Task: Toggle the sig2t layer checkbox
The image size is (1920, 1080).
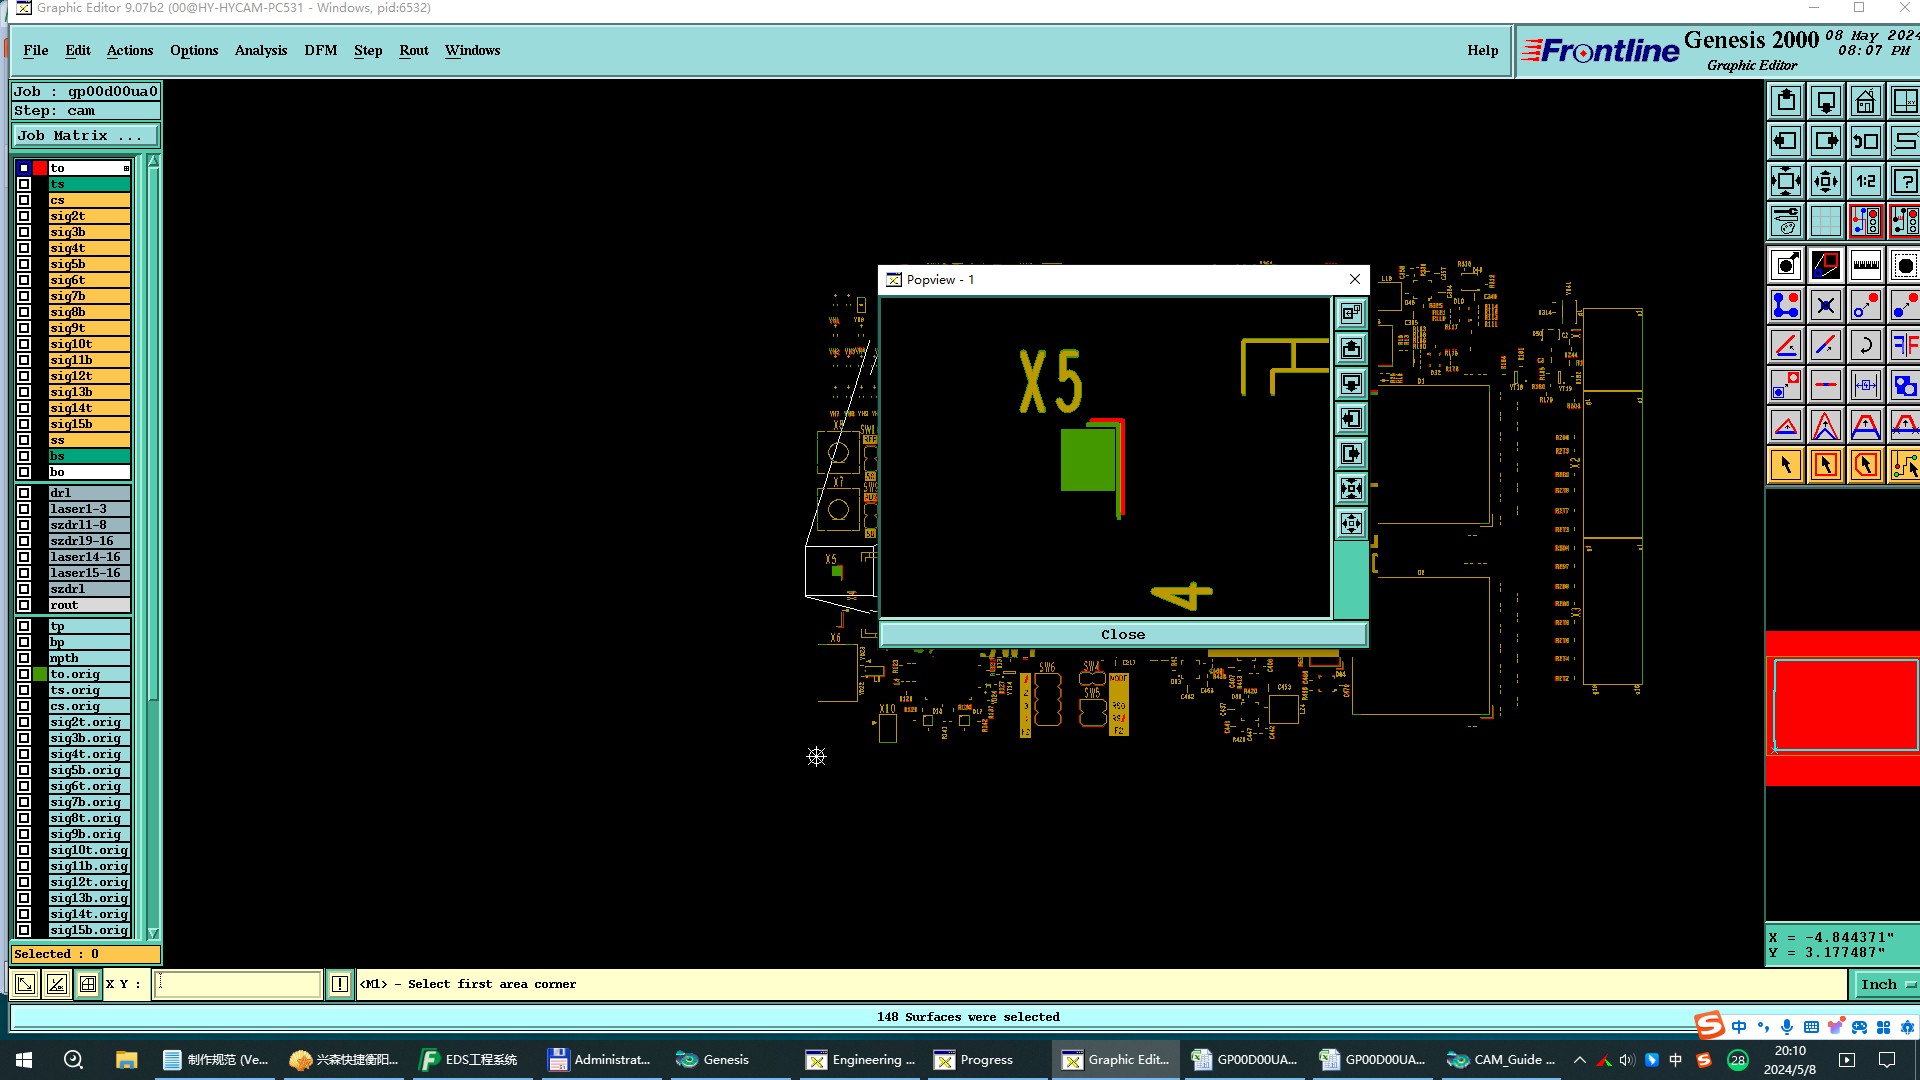Action: click(24, 216)
